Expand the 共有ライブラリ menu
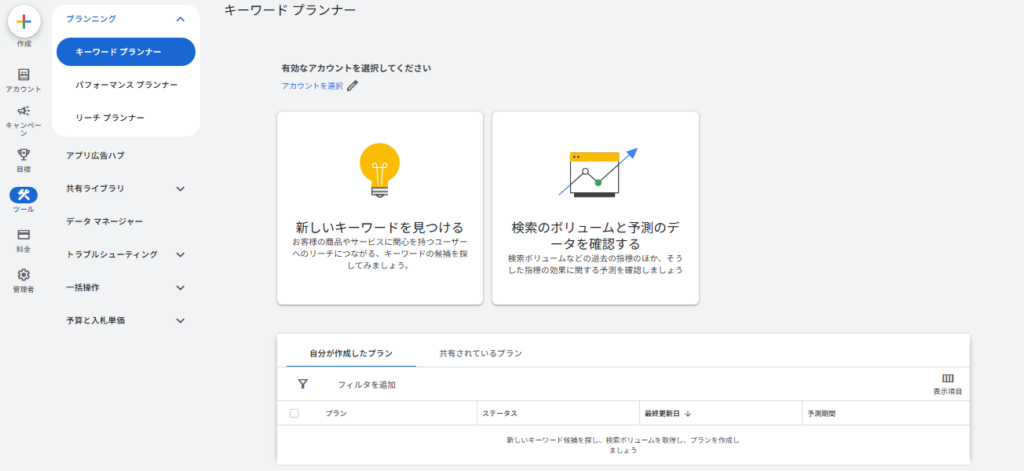1024x471 pixels. 180,188
